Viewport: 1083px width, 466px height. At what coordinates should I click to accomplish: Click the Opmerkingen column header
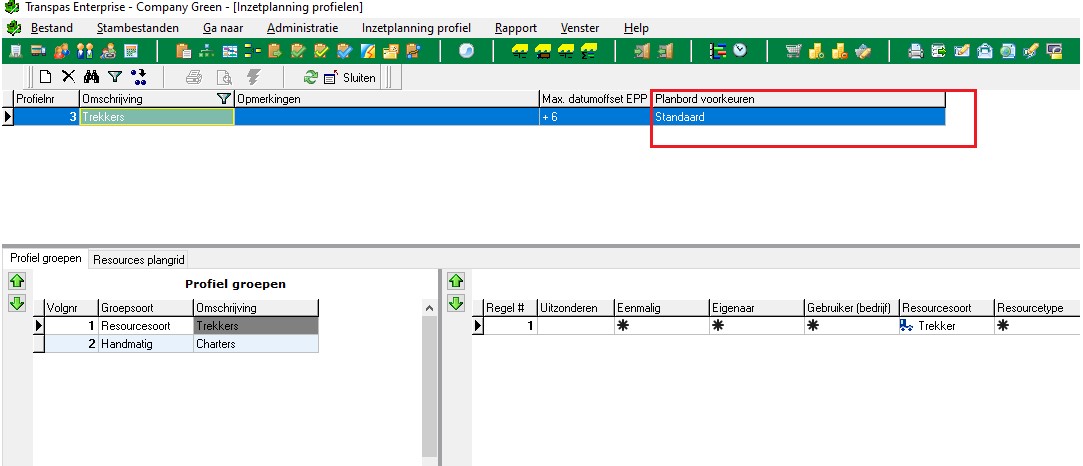pyautogui.click(x=387, y=99)
